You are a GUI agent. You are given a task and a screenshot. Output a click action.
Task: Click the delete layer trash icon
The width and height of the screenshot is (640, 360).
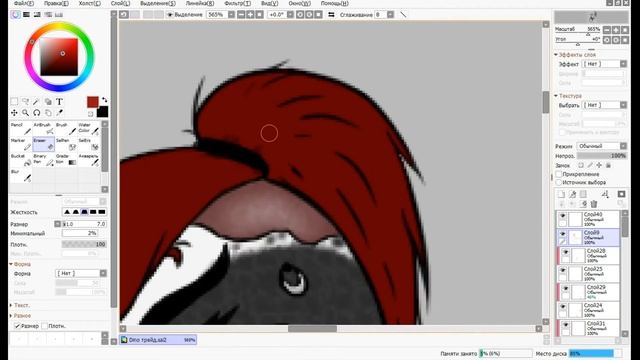point(594,204)
